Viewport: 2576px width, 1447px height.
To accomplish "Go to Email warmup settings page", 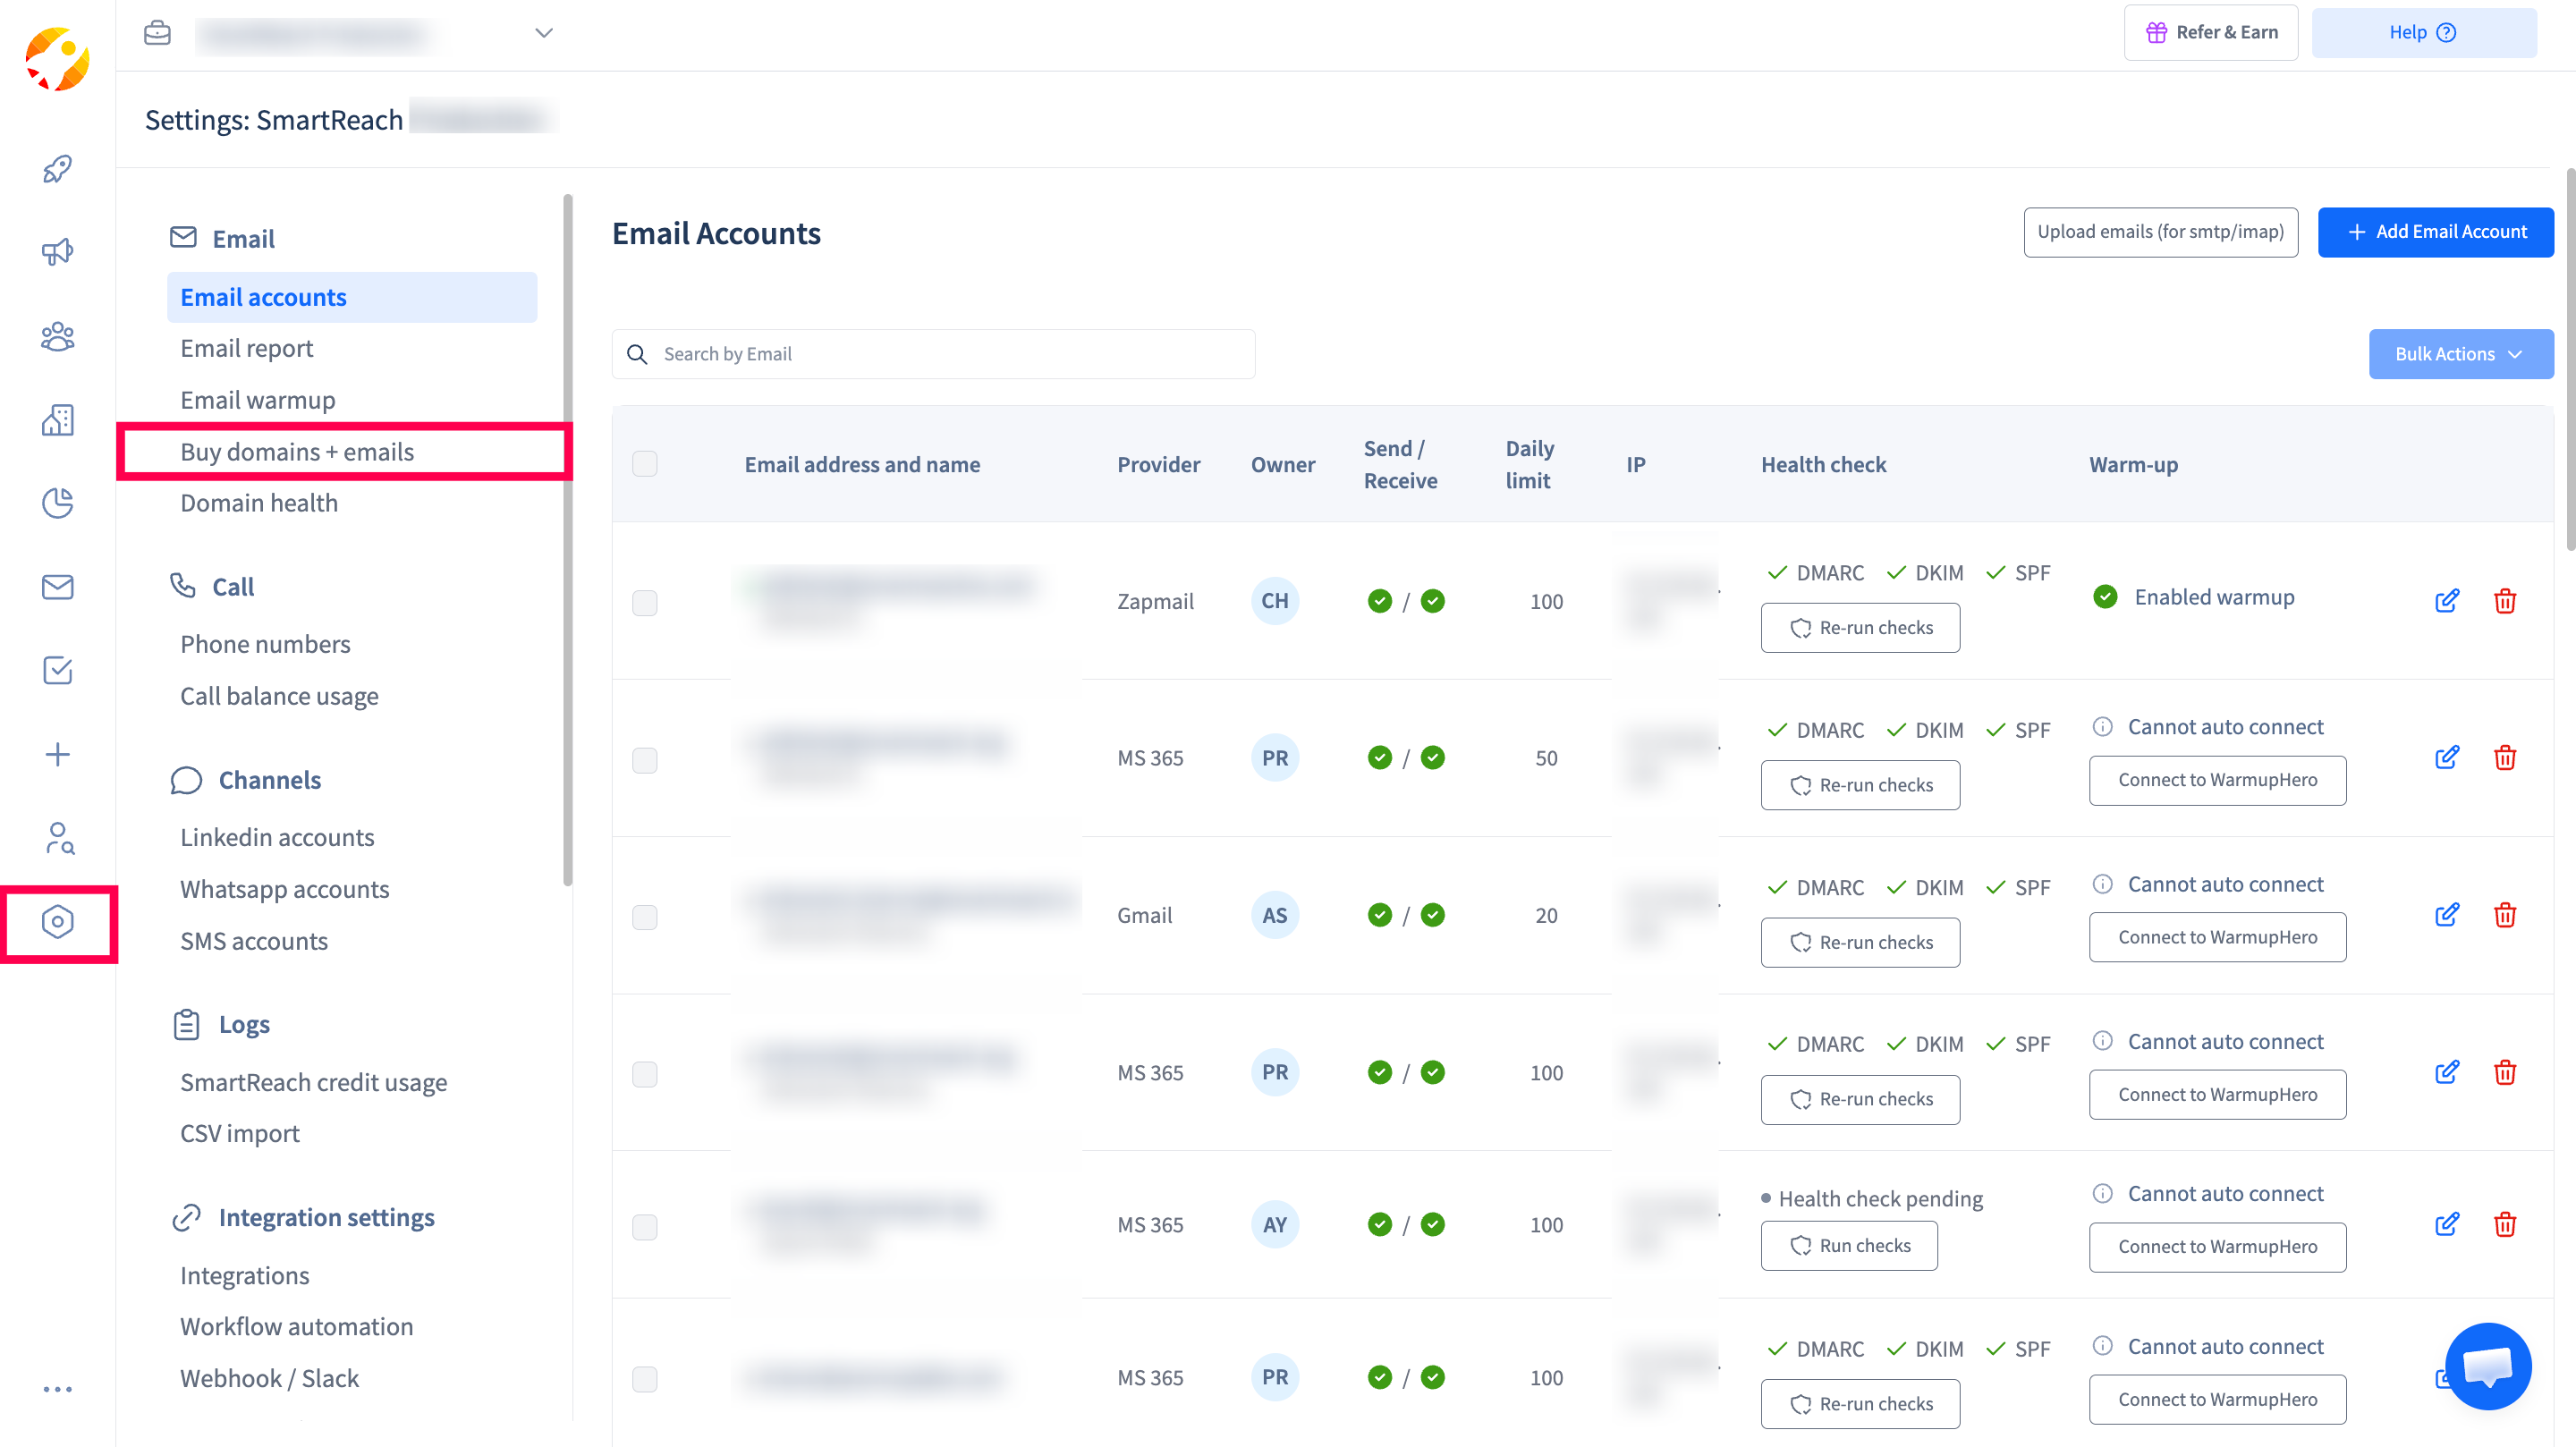I will pos(258,400).
